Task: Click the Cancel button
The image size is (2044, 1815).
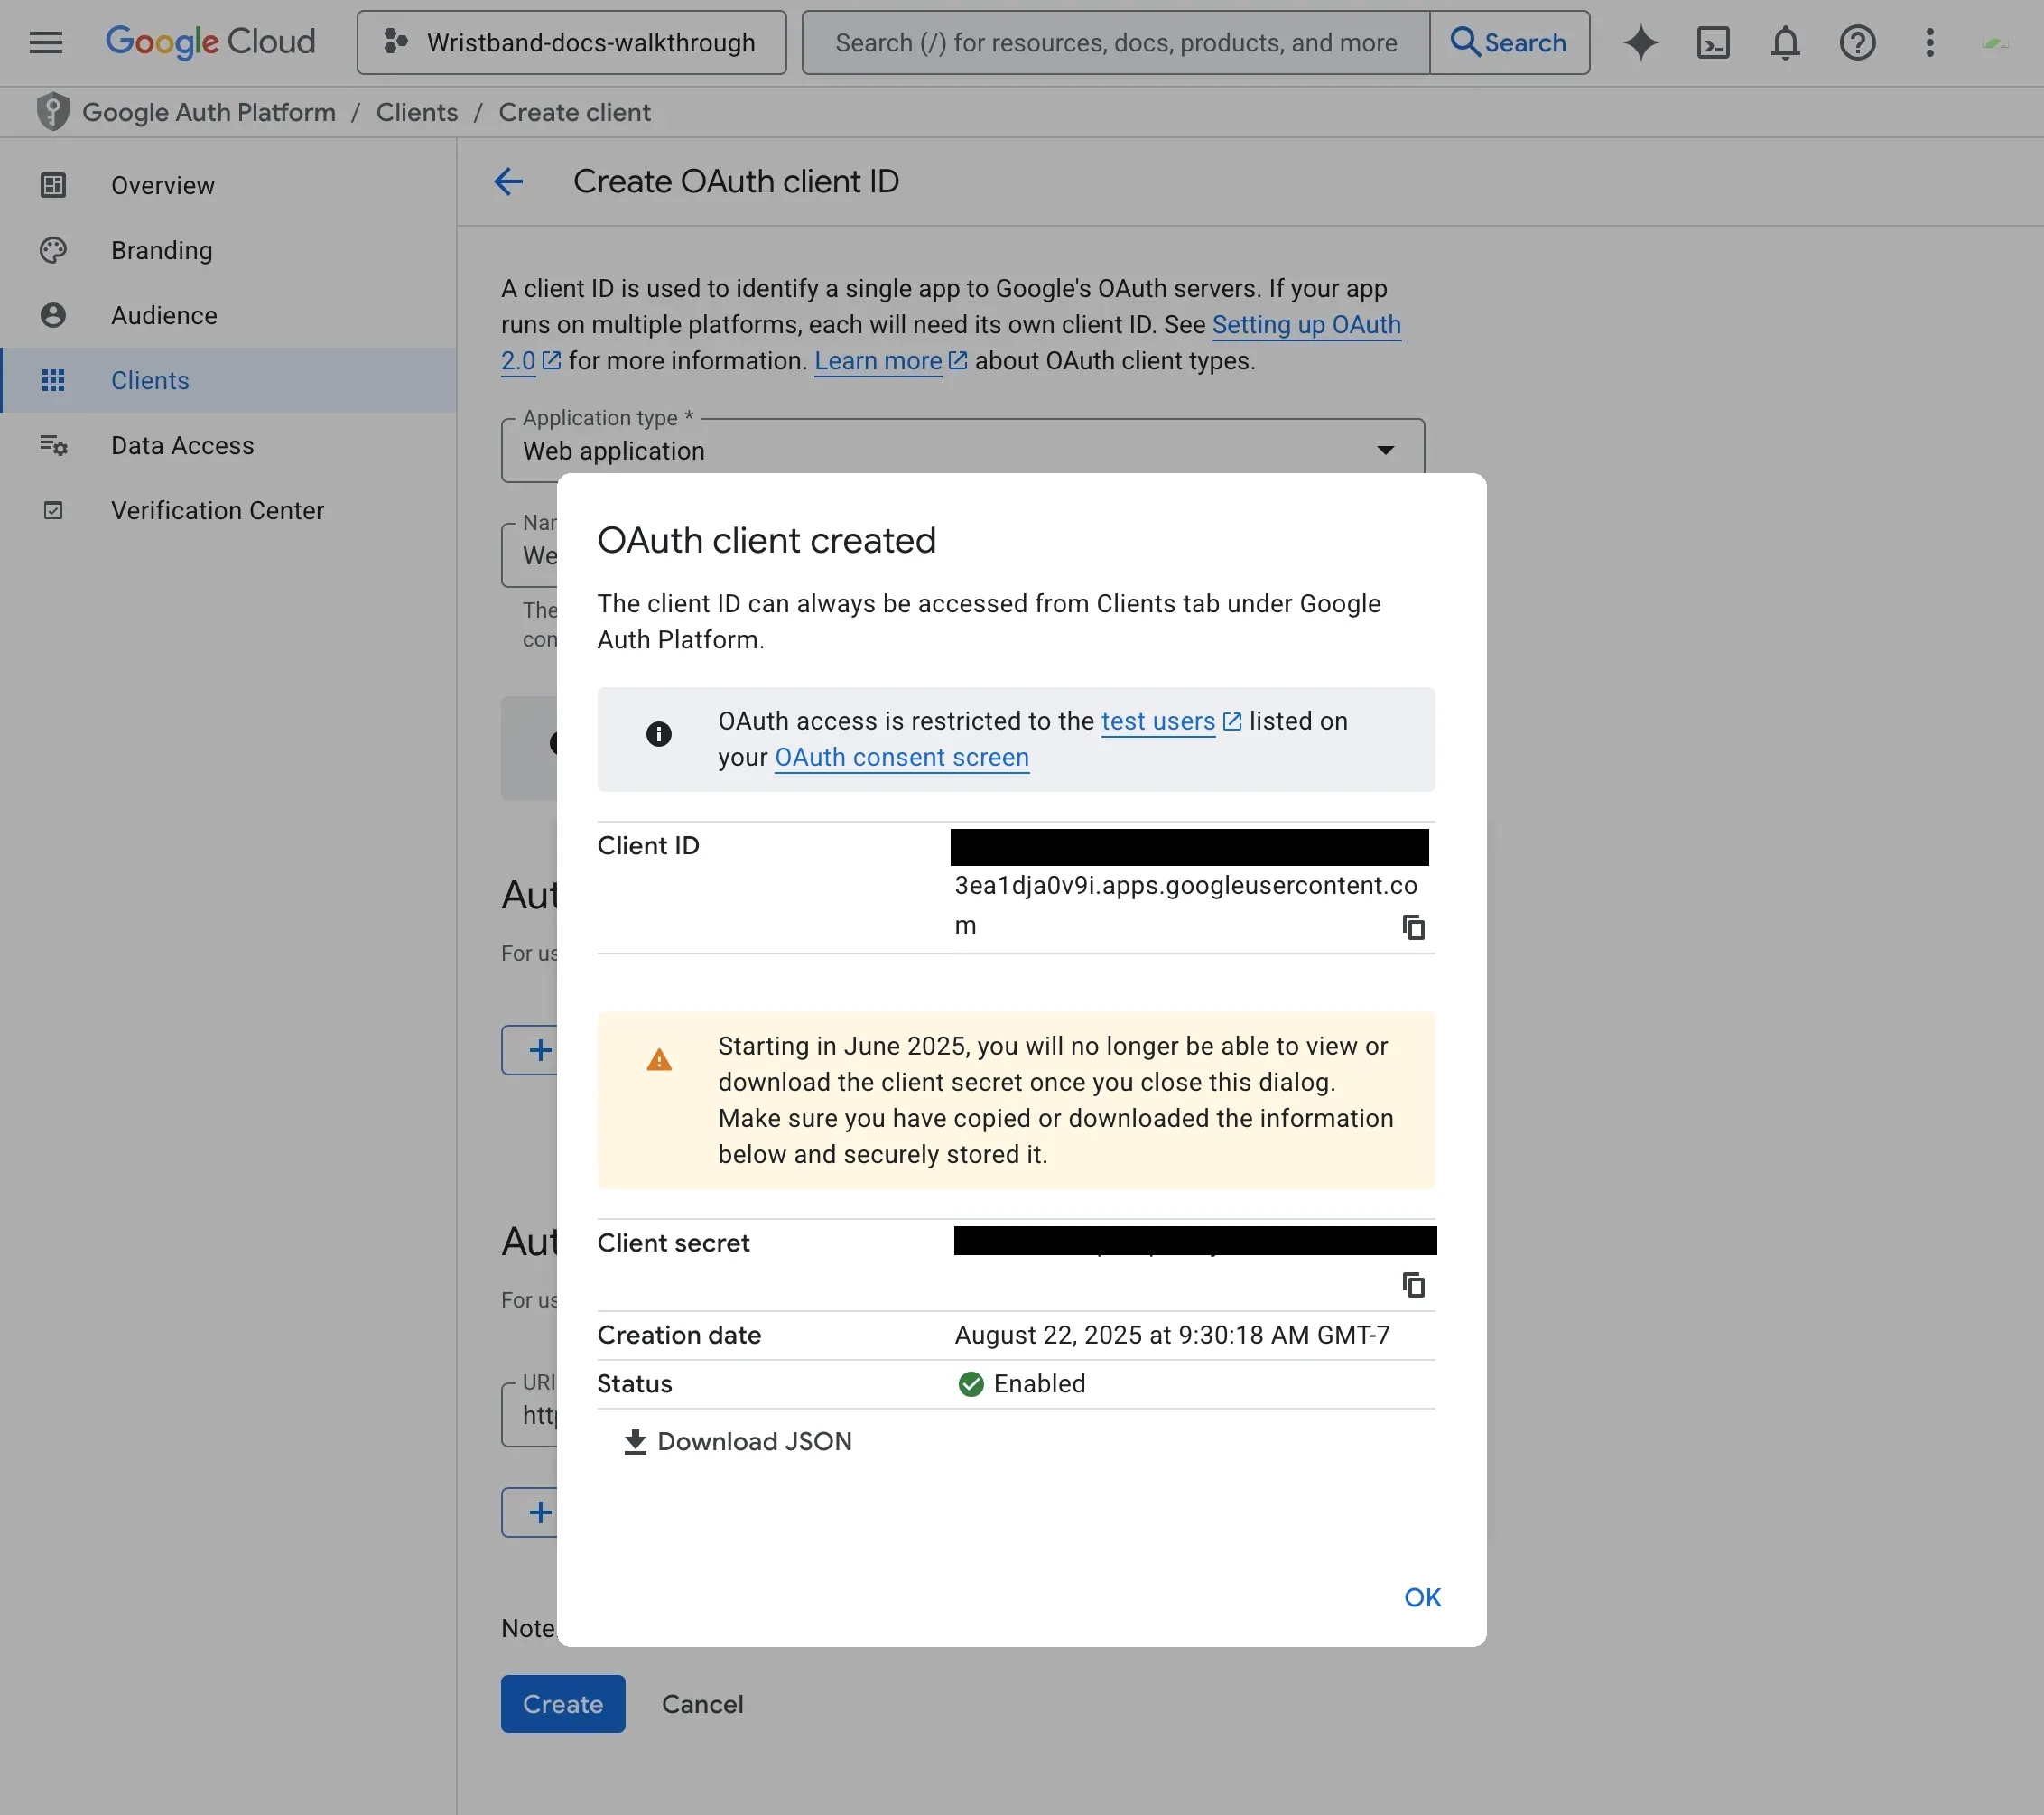Action: [x=702, y=1703]
